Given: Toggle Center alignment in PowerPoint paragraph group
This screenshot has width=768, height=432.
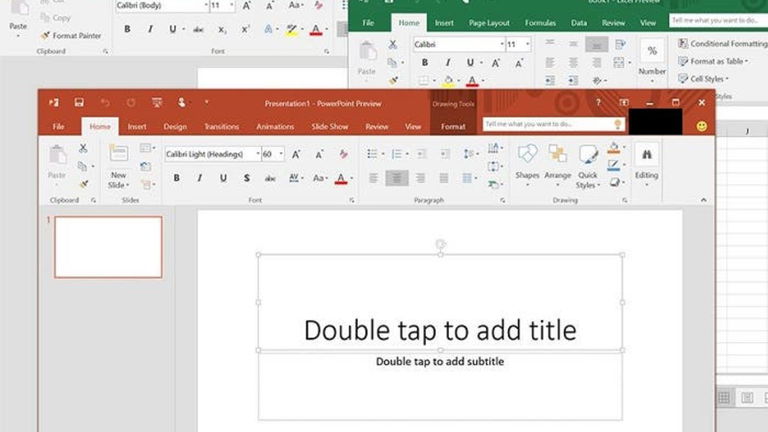Looking at the screenshot, I should pyautogui.click(x=397, y=178).
